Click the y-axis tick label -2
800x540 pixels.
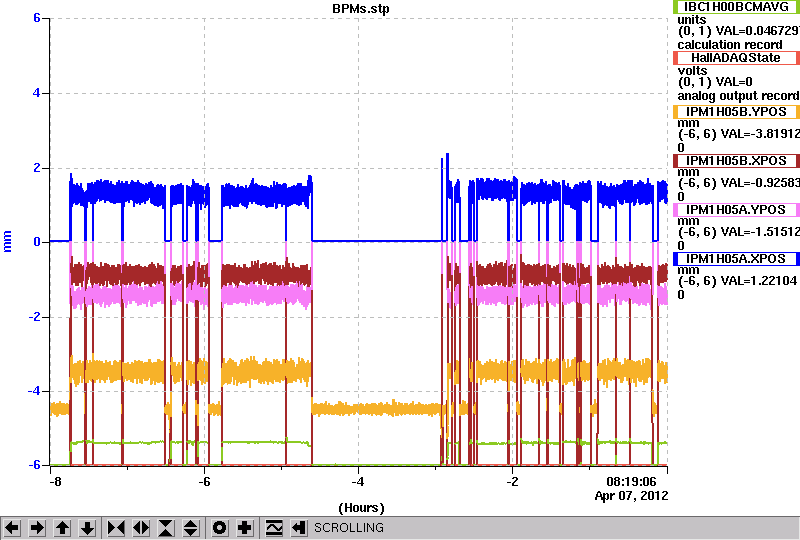tap(34, 317)
